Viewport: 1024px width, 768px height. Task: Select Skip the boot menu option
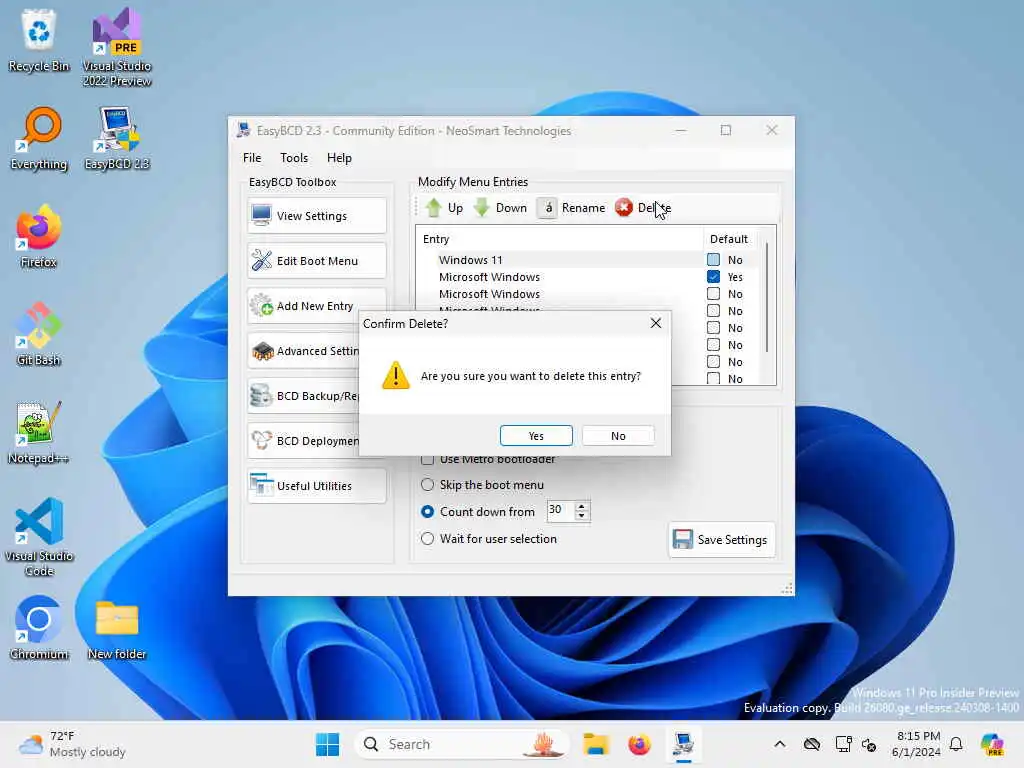[427, 485]
